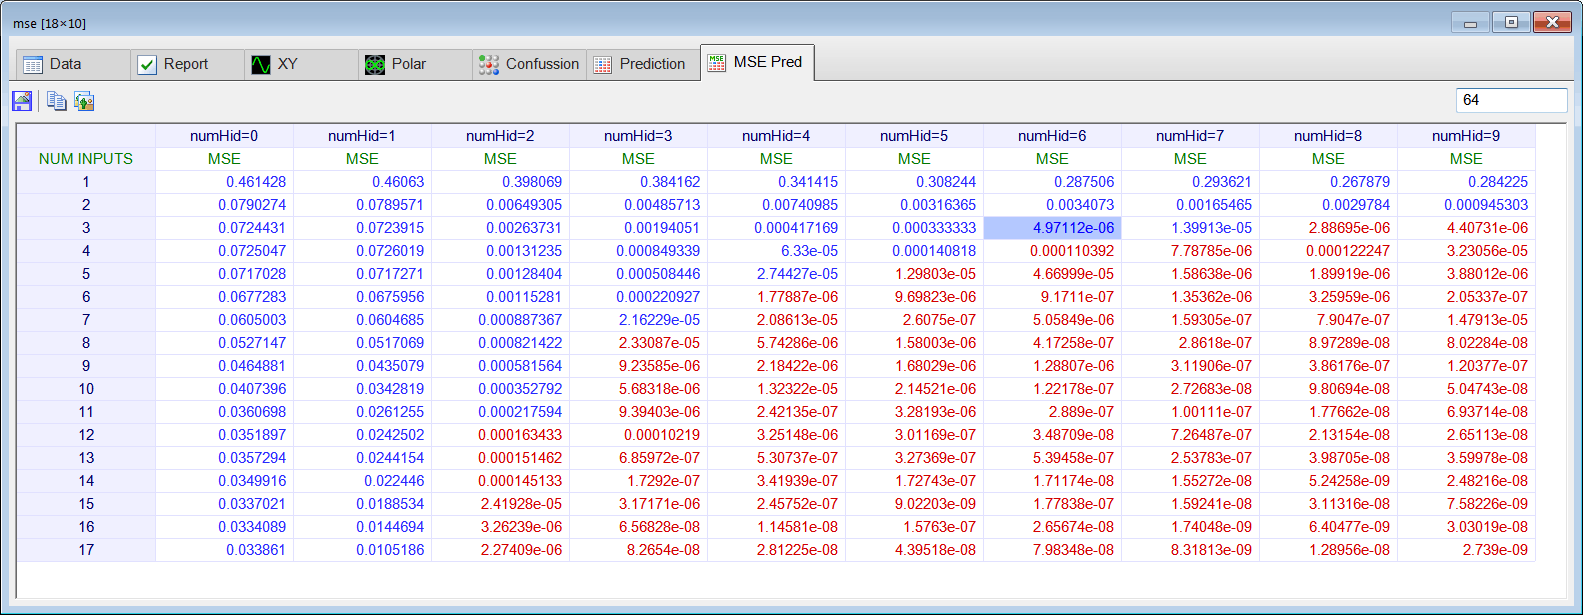Click cell 0.033861
The image size is (1583, 615).
(224, 550)
